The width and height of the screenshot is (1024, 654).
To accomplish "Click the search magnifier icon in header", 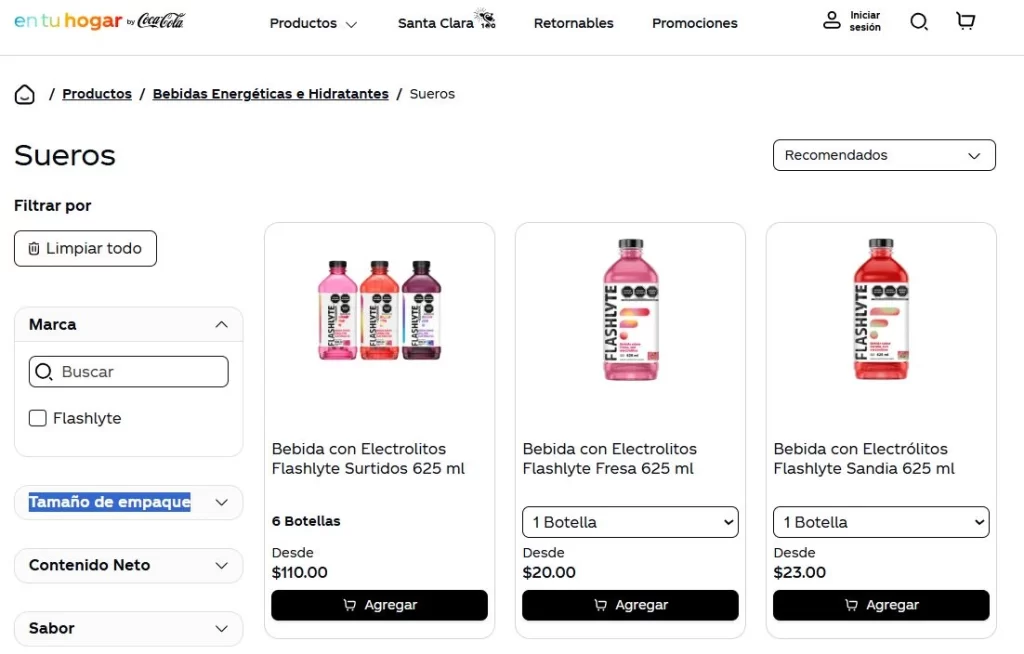I will pos(919,21).
